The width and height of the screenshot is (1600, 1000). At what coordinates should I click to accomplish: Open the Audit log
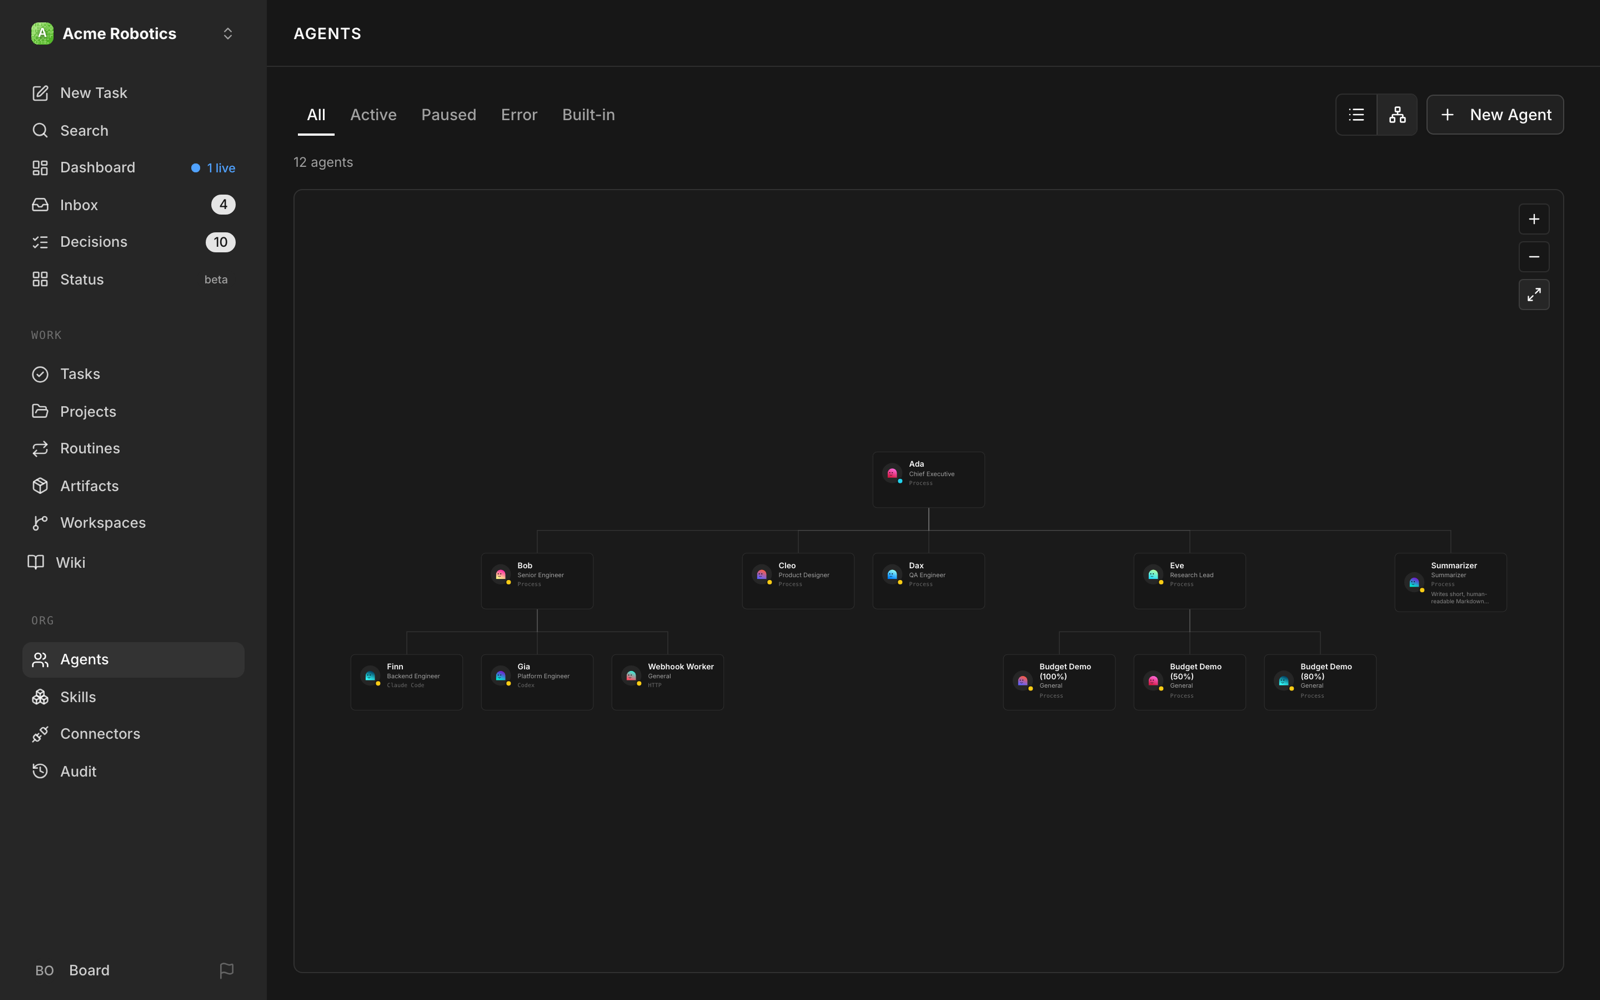[x=133, y=772]
